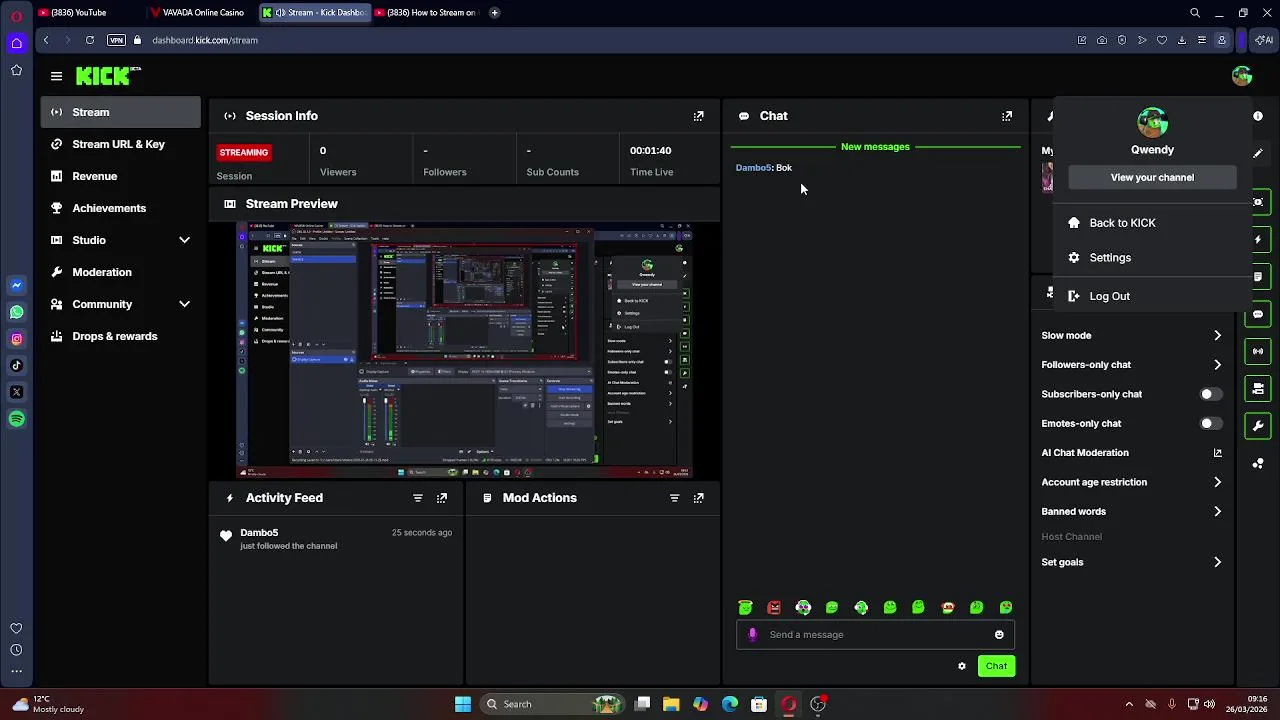The image size is (1280, 720).
Task: Click New messages divider in chat
Action: pos(875,147)
